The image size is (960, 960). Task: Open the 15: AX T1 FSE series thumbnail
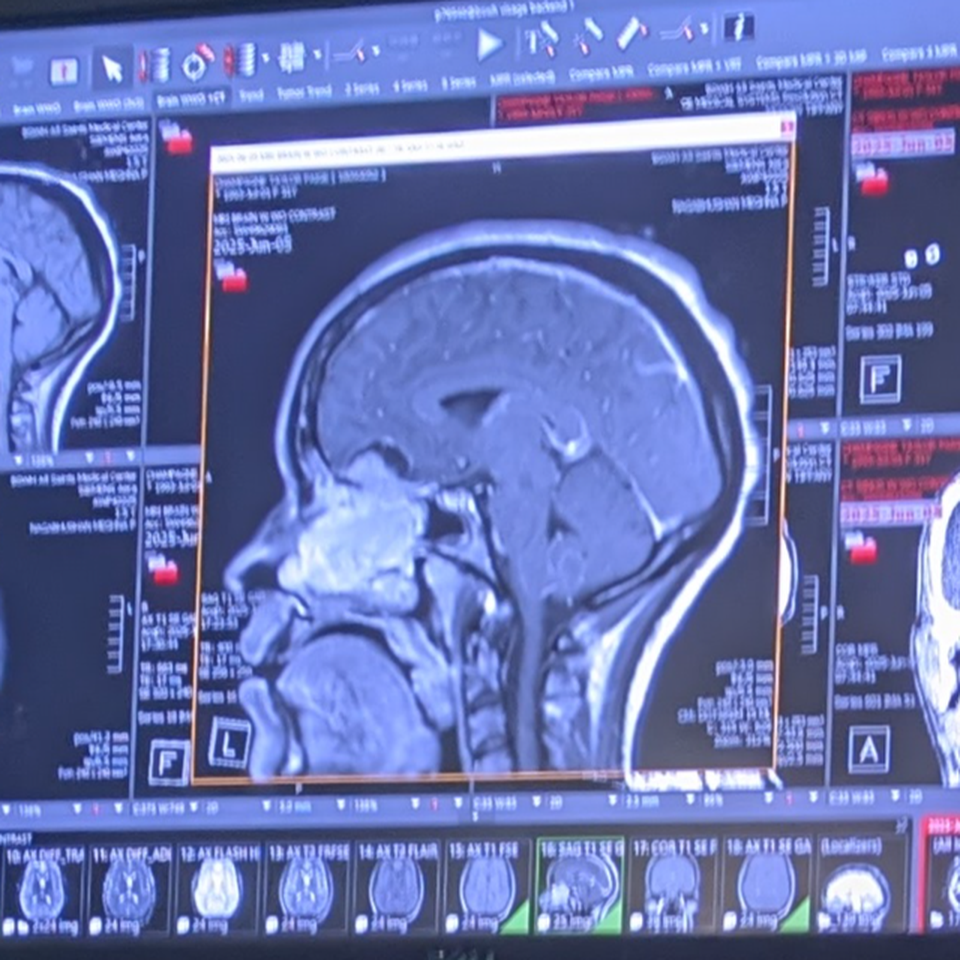(x=488, y=887)
